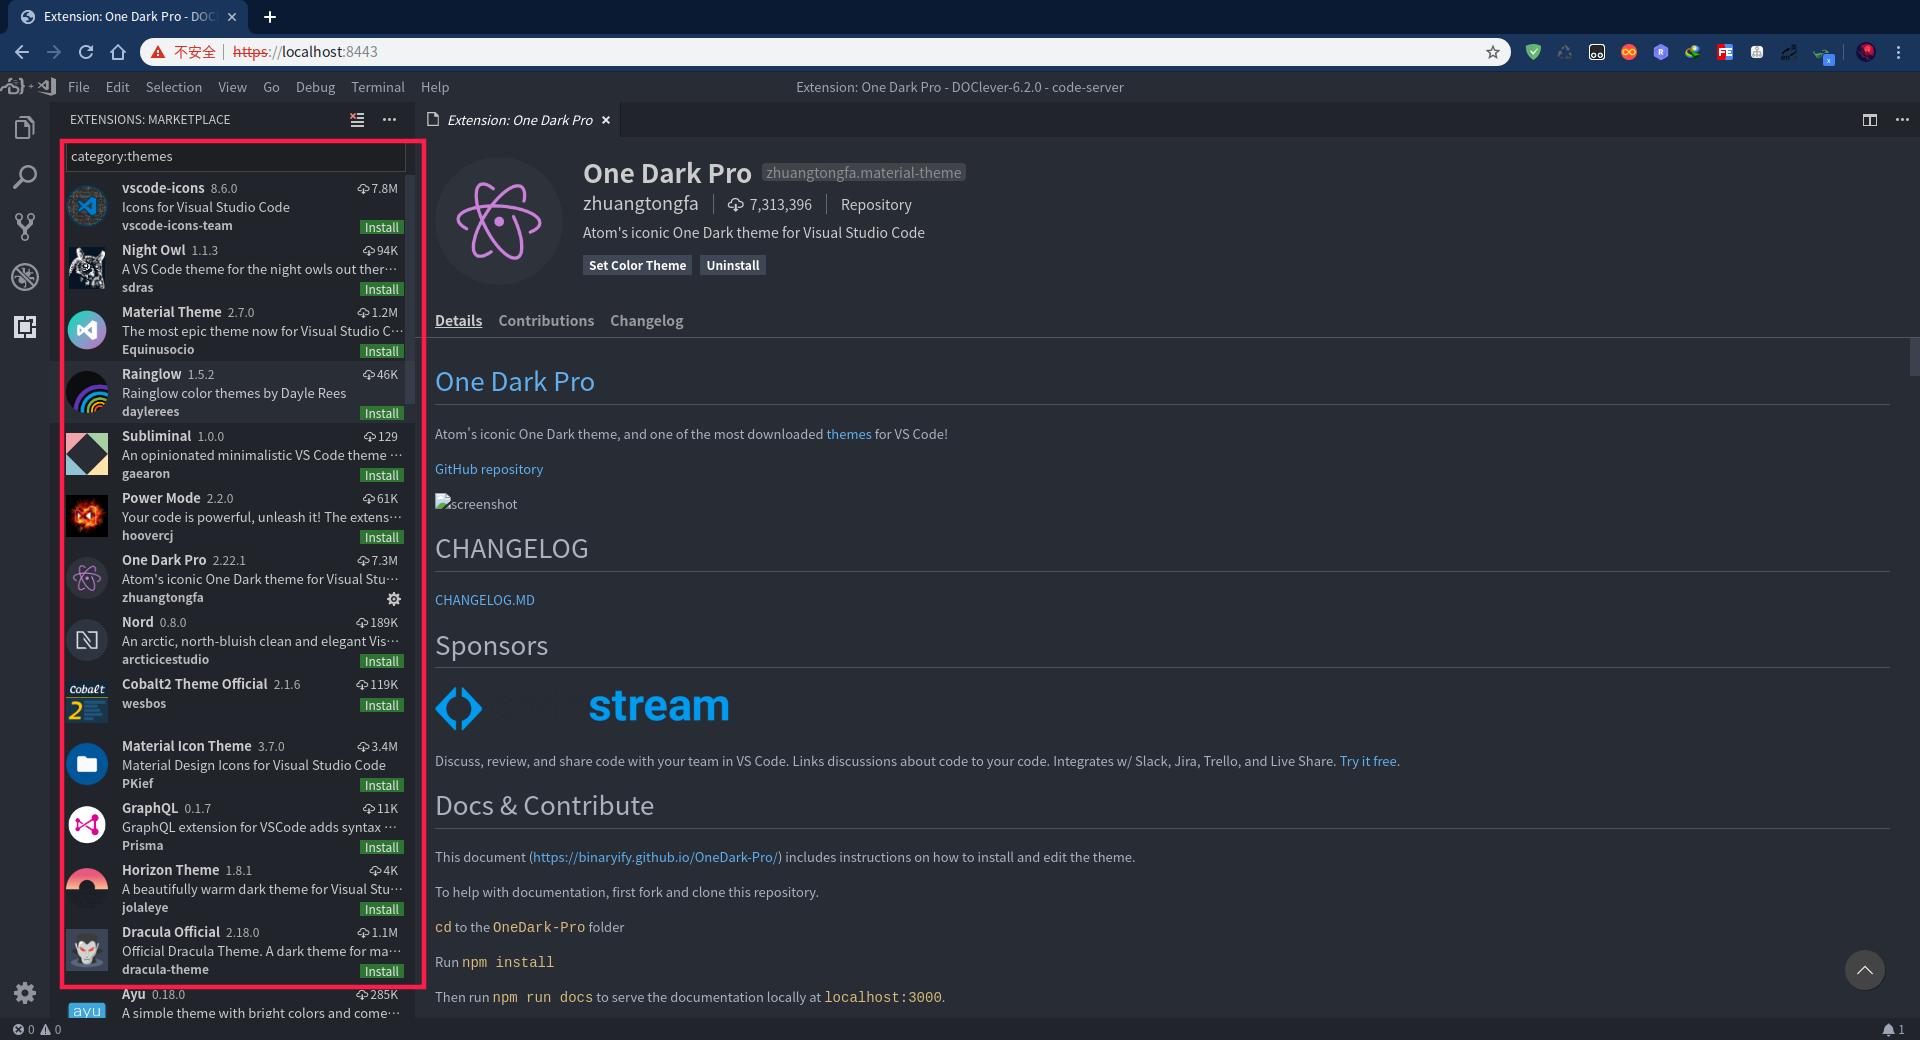Toggle the bookmark star in the address bar

coord(1493,52)
